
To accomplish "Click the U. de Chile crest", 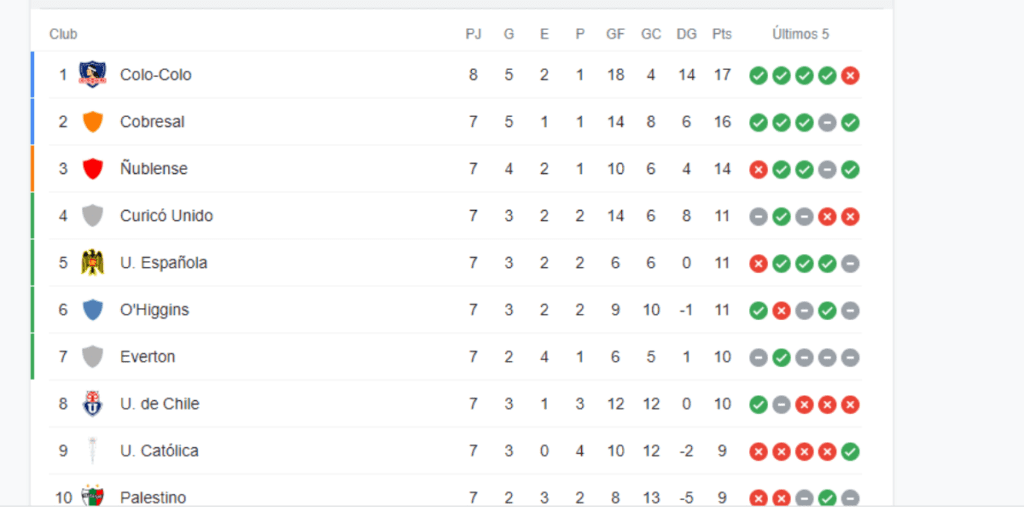I will tap(93, 404).
